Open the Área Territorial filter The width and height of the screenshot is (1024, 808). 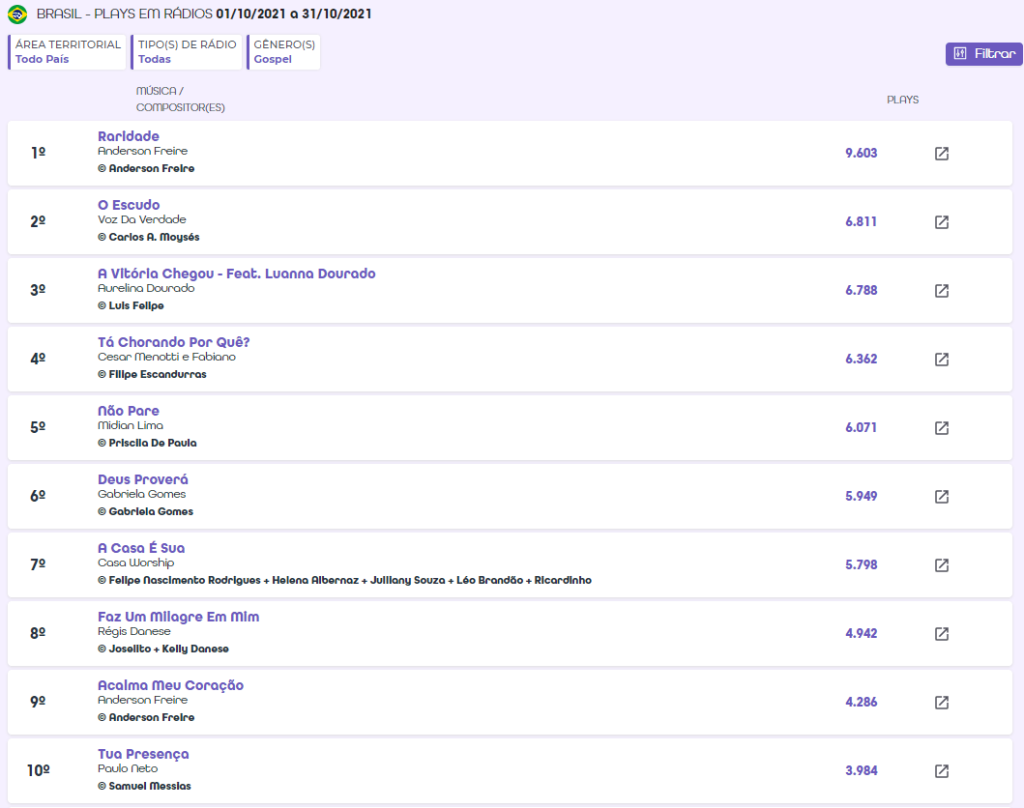[x=68, y=52]
